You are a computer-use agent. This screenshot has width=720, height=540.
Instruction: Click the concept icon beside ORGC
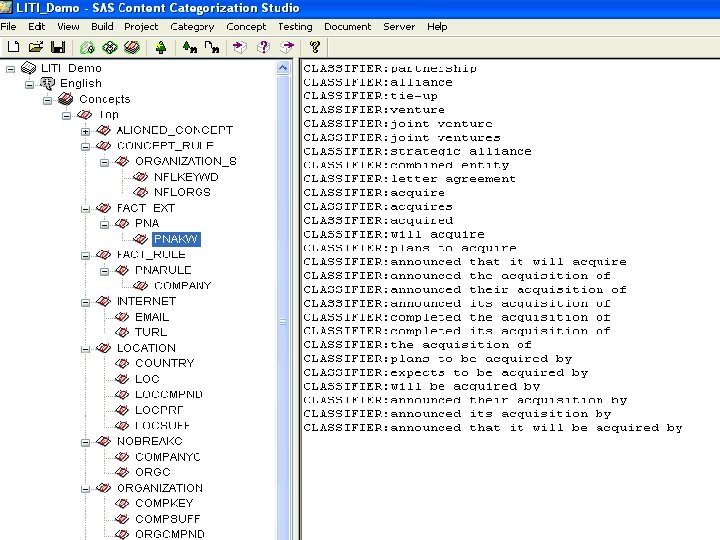(x=122, y=472)
